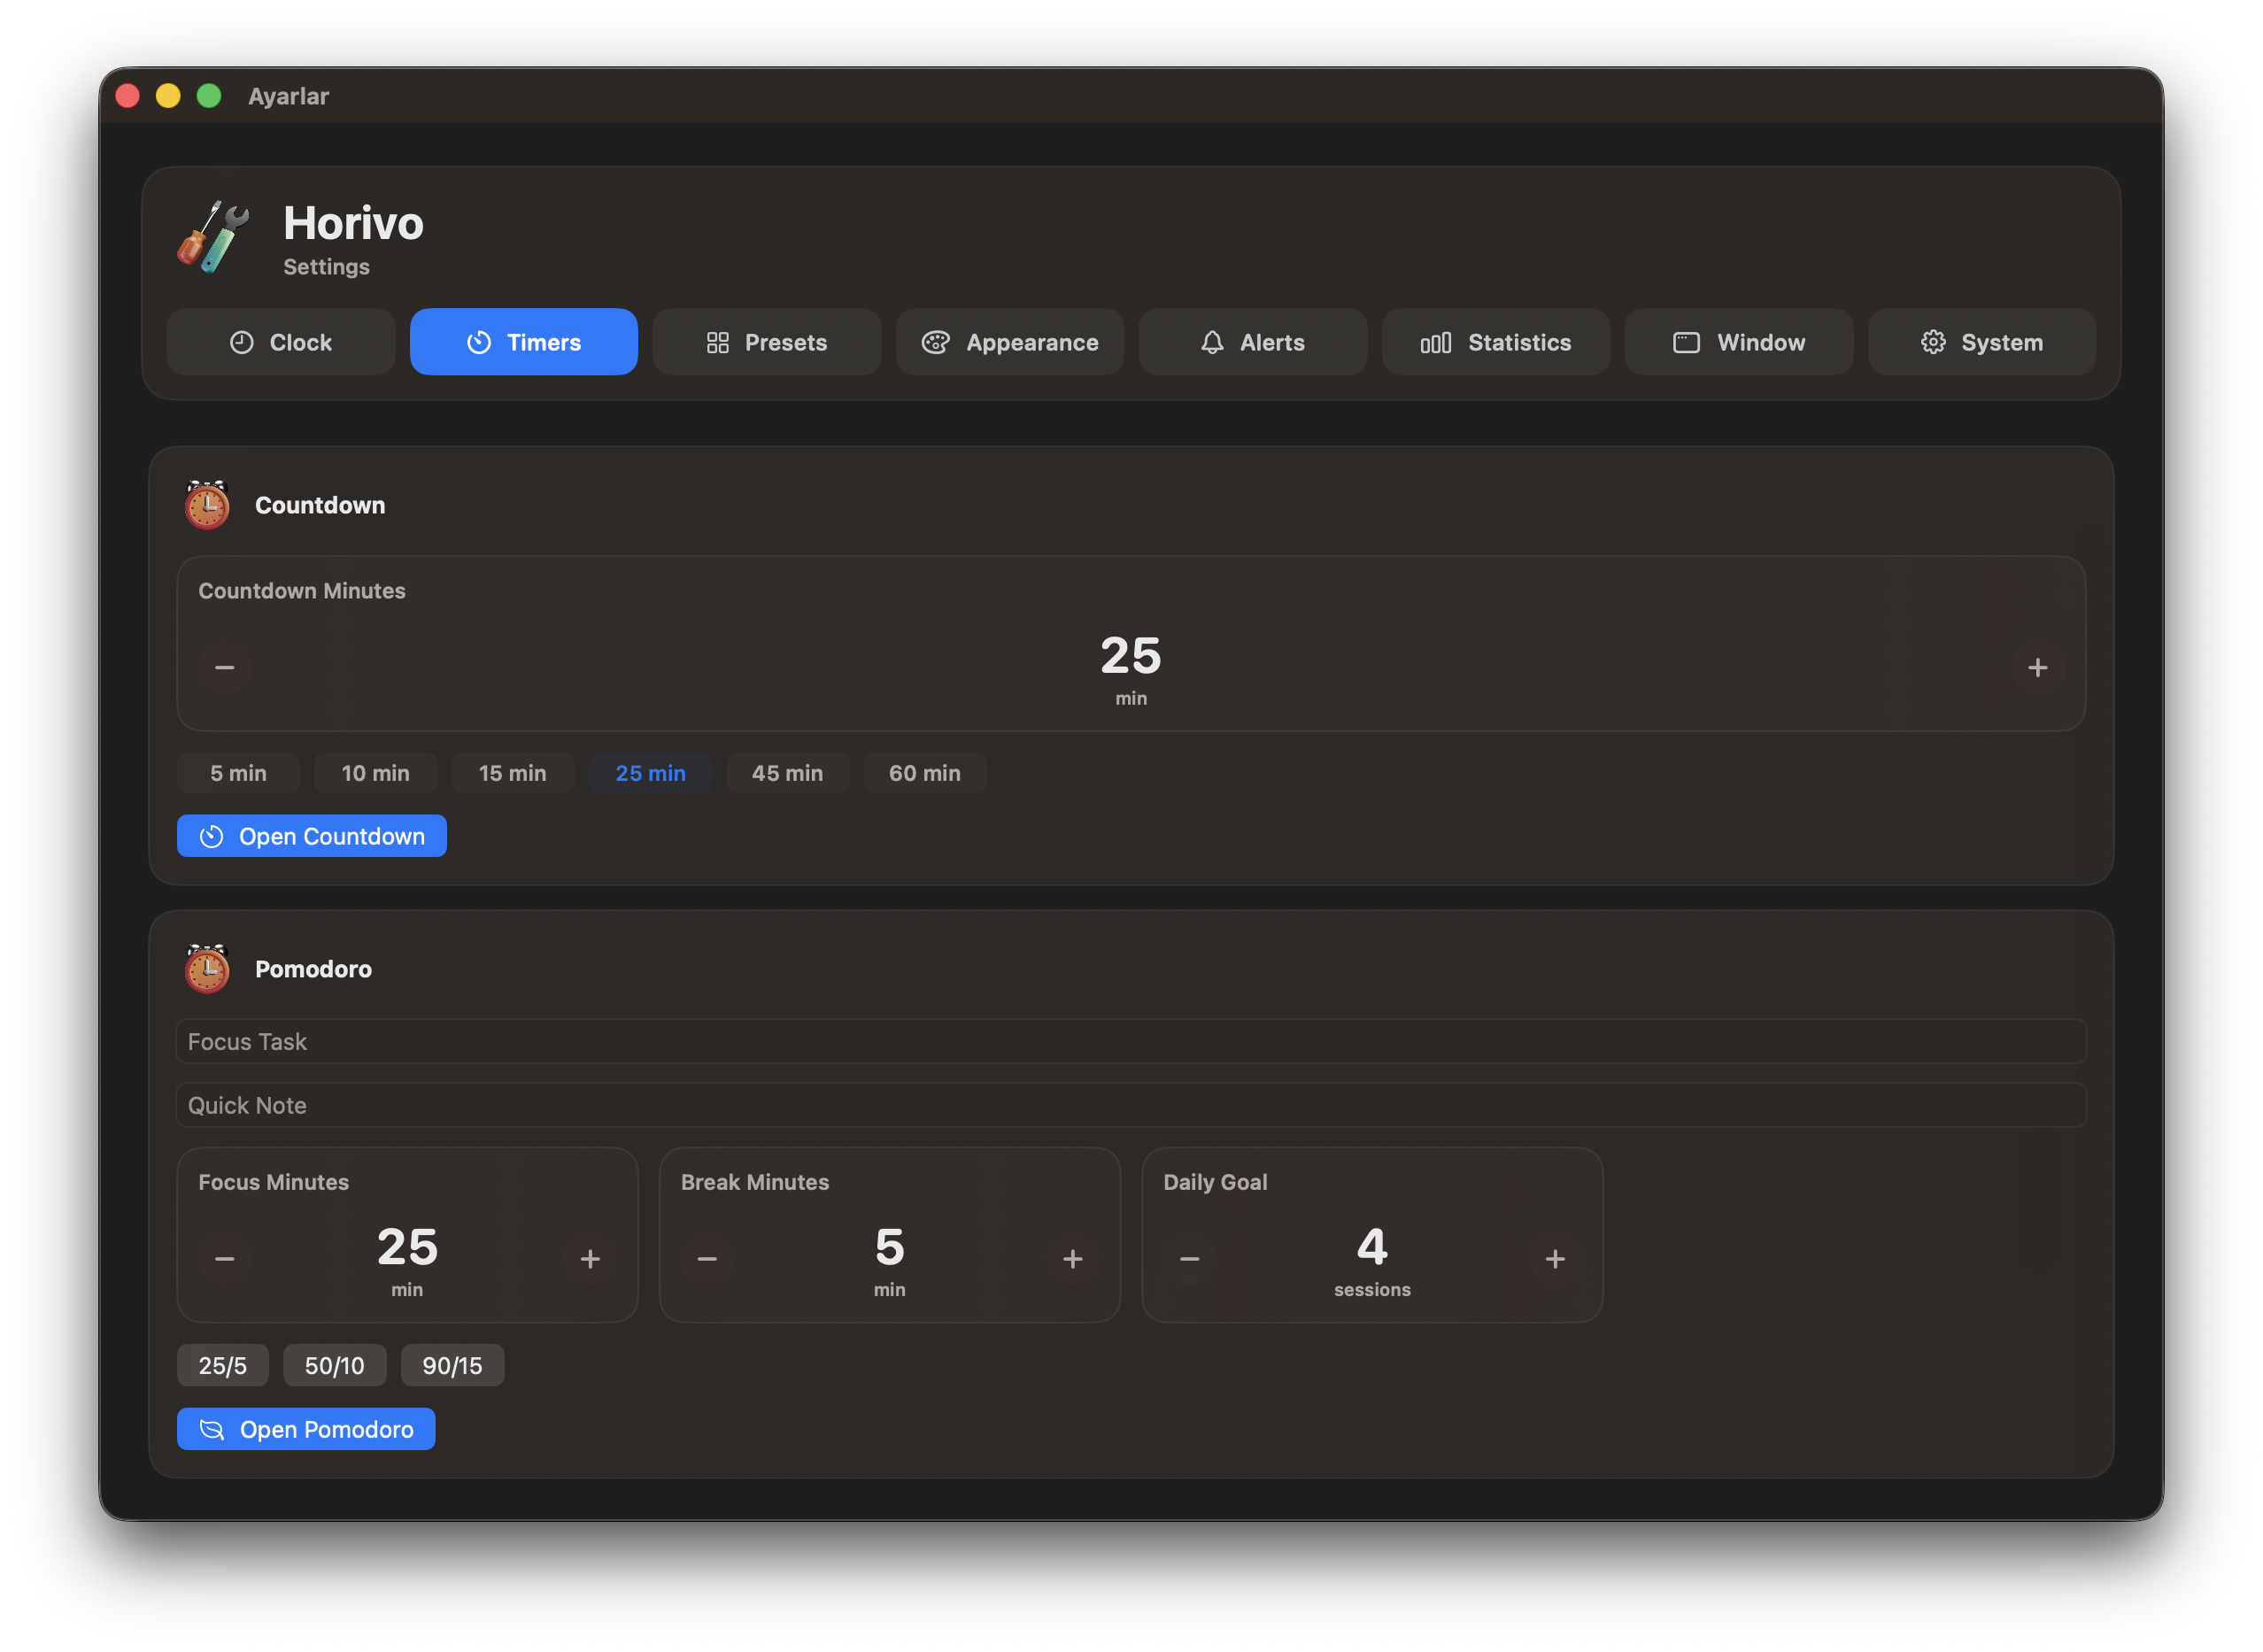Pick the 15 min countdown preset

(512, 773)
